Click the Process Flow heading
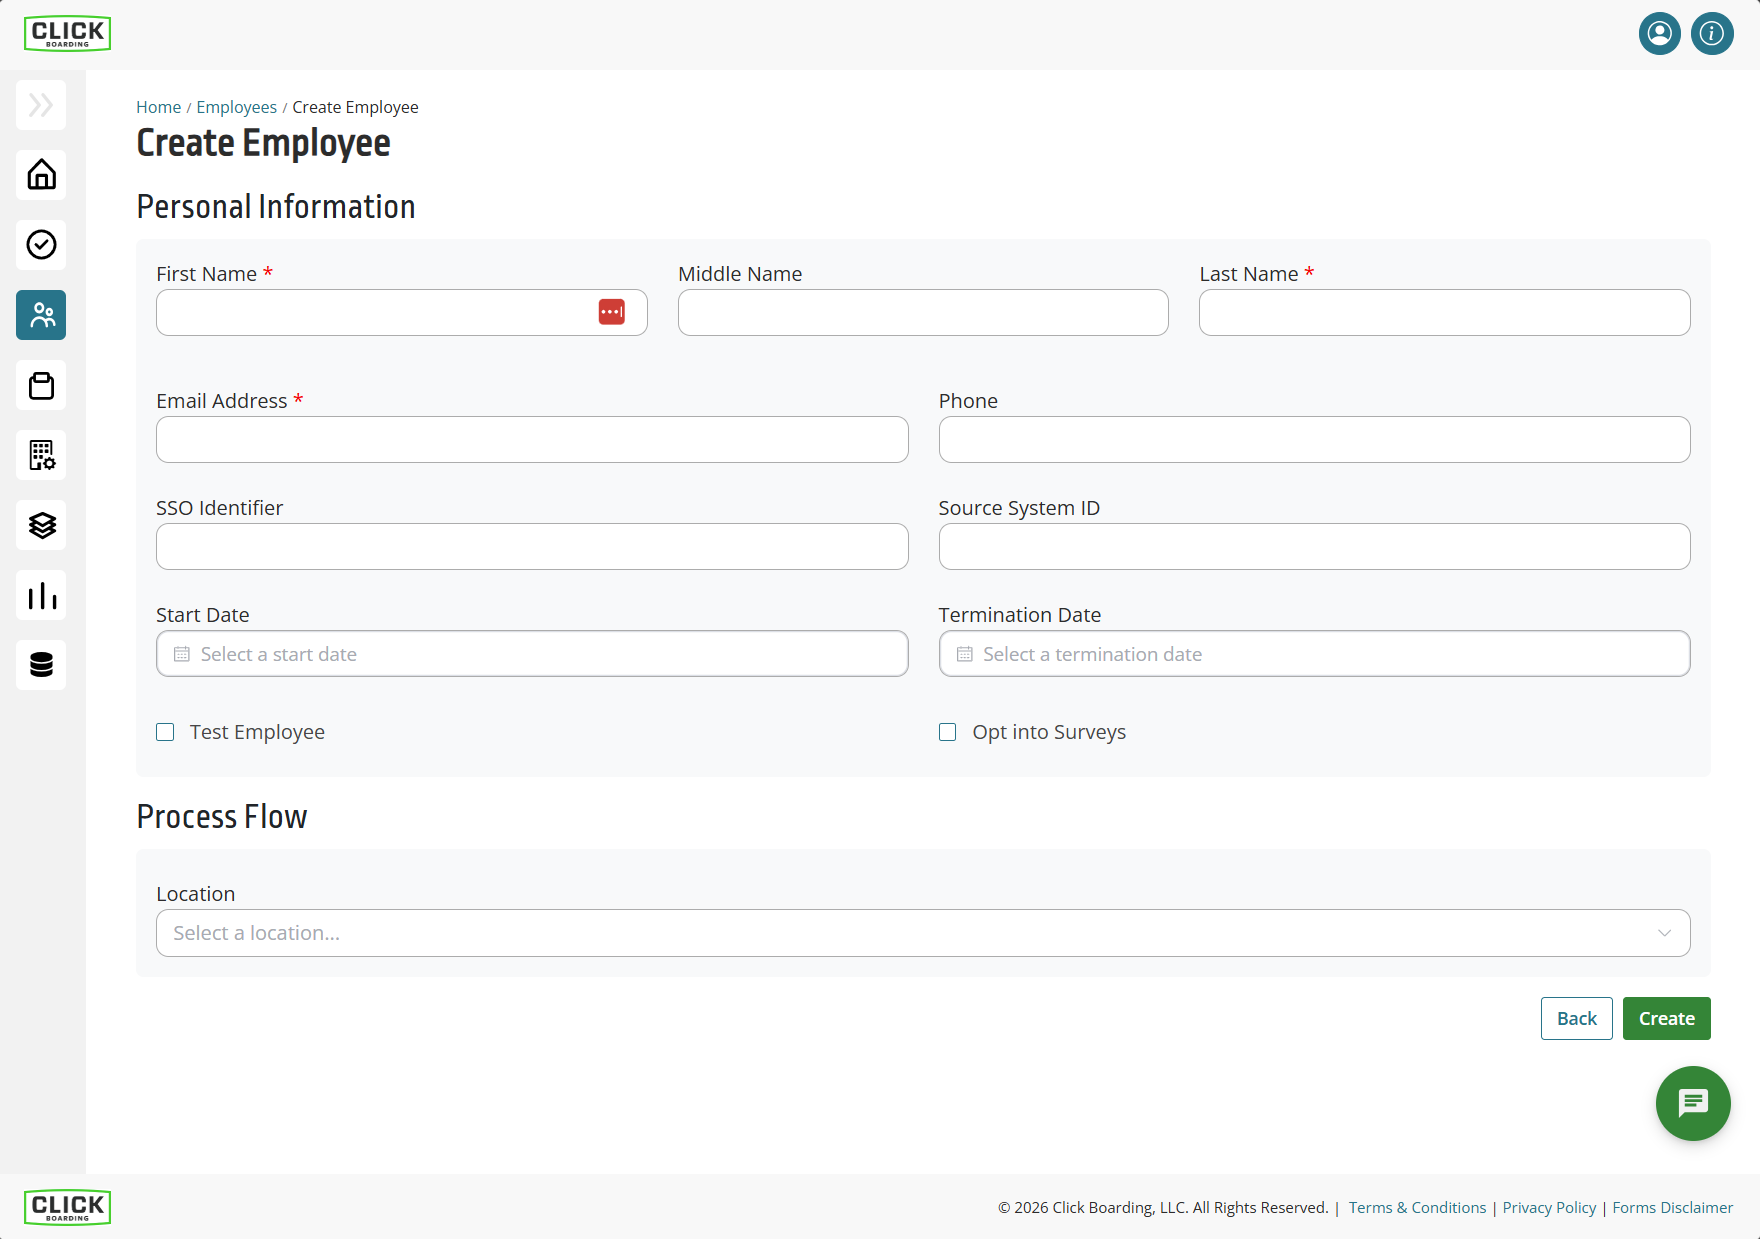Viewport: 1760px width, 1239px height. click(x=222, y=816)
